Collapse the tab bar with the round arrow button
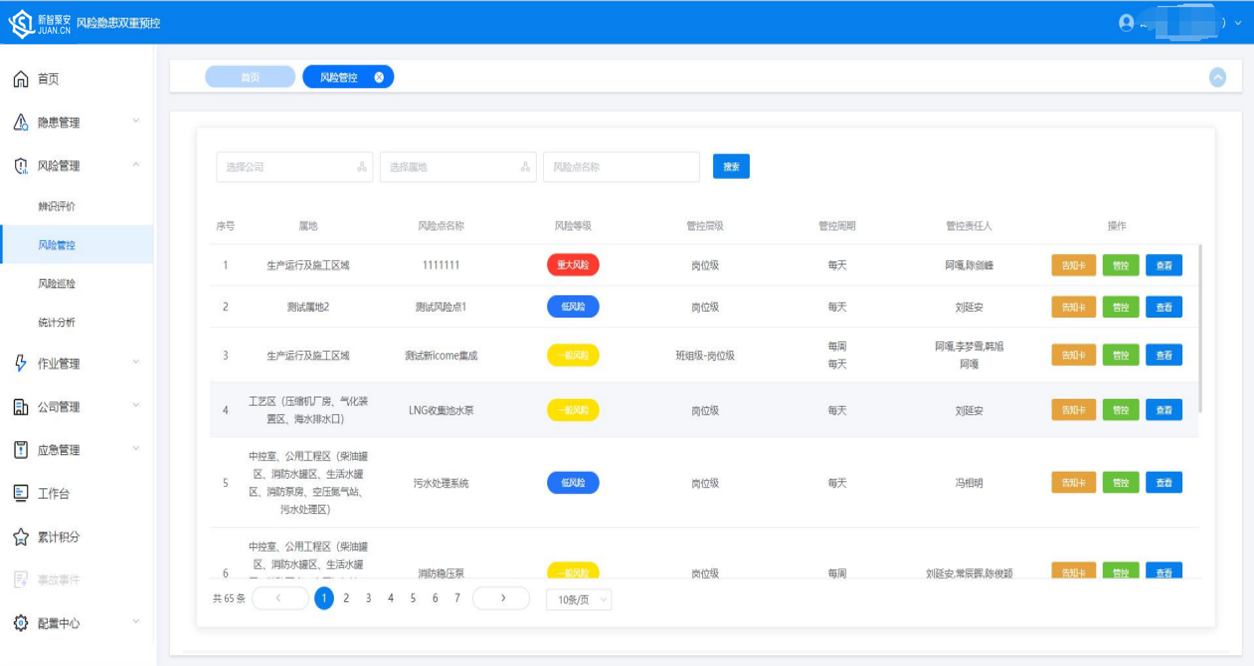Viewport: 1254px width, 666px height. tap(1217, 77)
